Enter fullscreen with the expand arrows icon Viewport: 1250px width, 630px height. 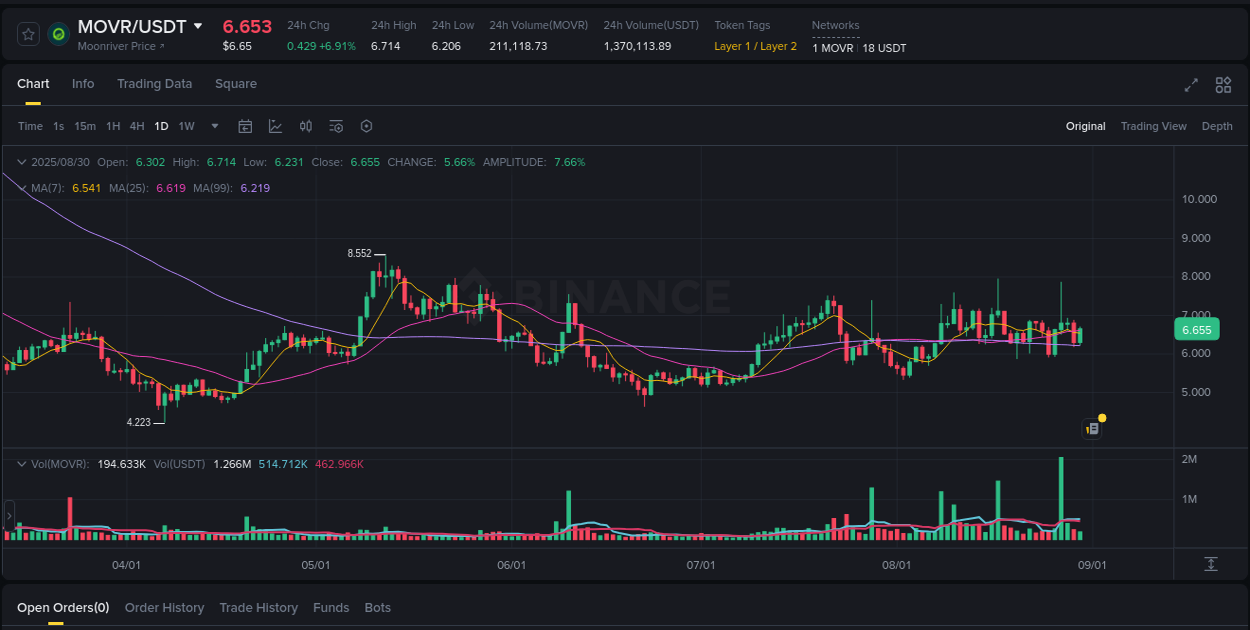coord(1190,85)
